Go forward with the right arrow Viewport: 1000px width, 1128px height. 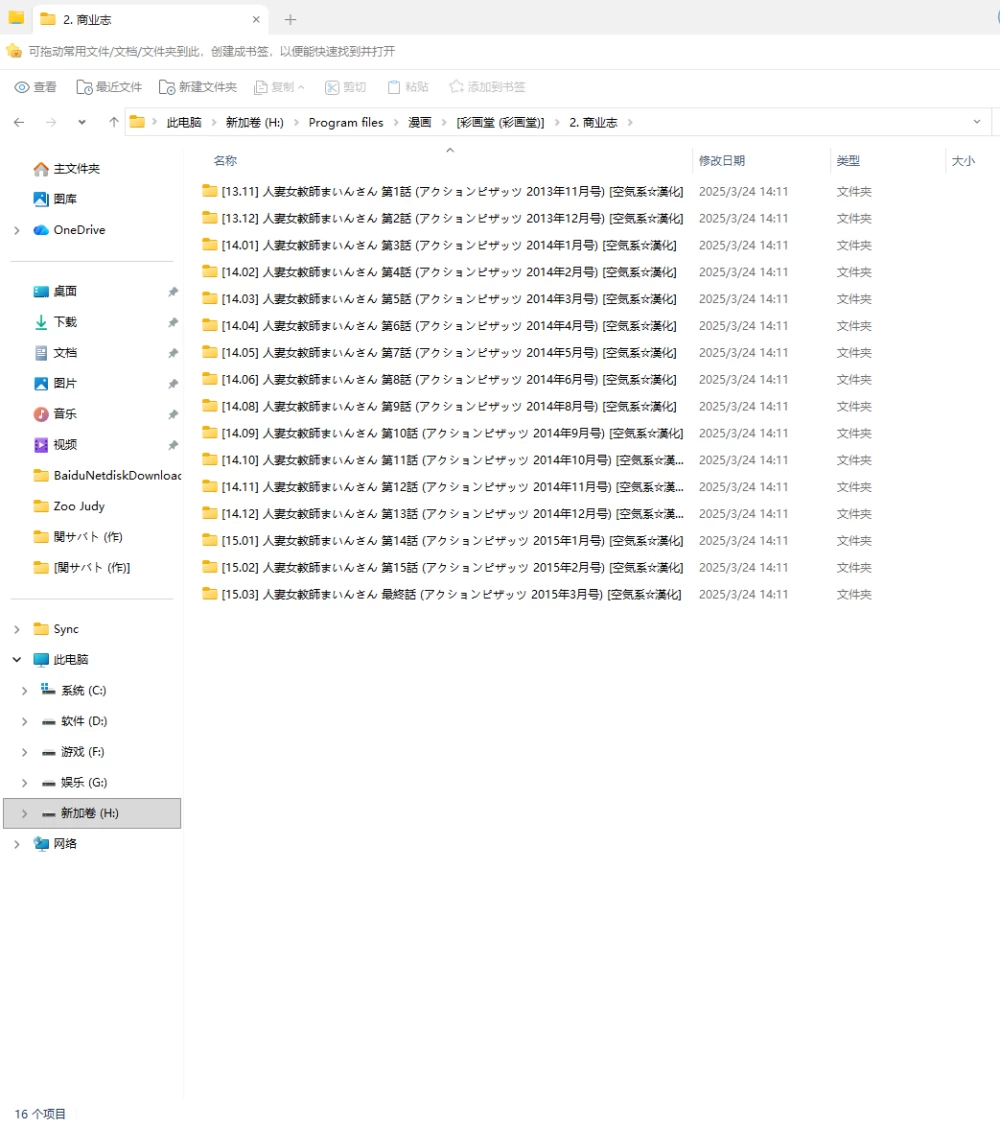point(51,122)
